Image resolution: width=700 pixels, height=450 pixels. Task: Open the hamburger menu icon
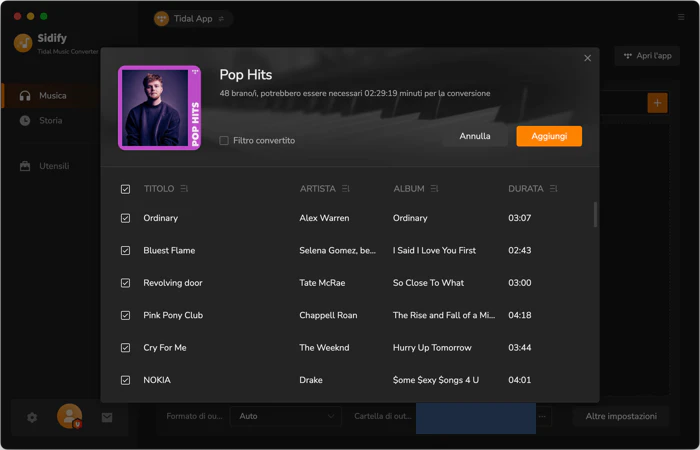[681, 17]
